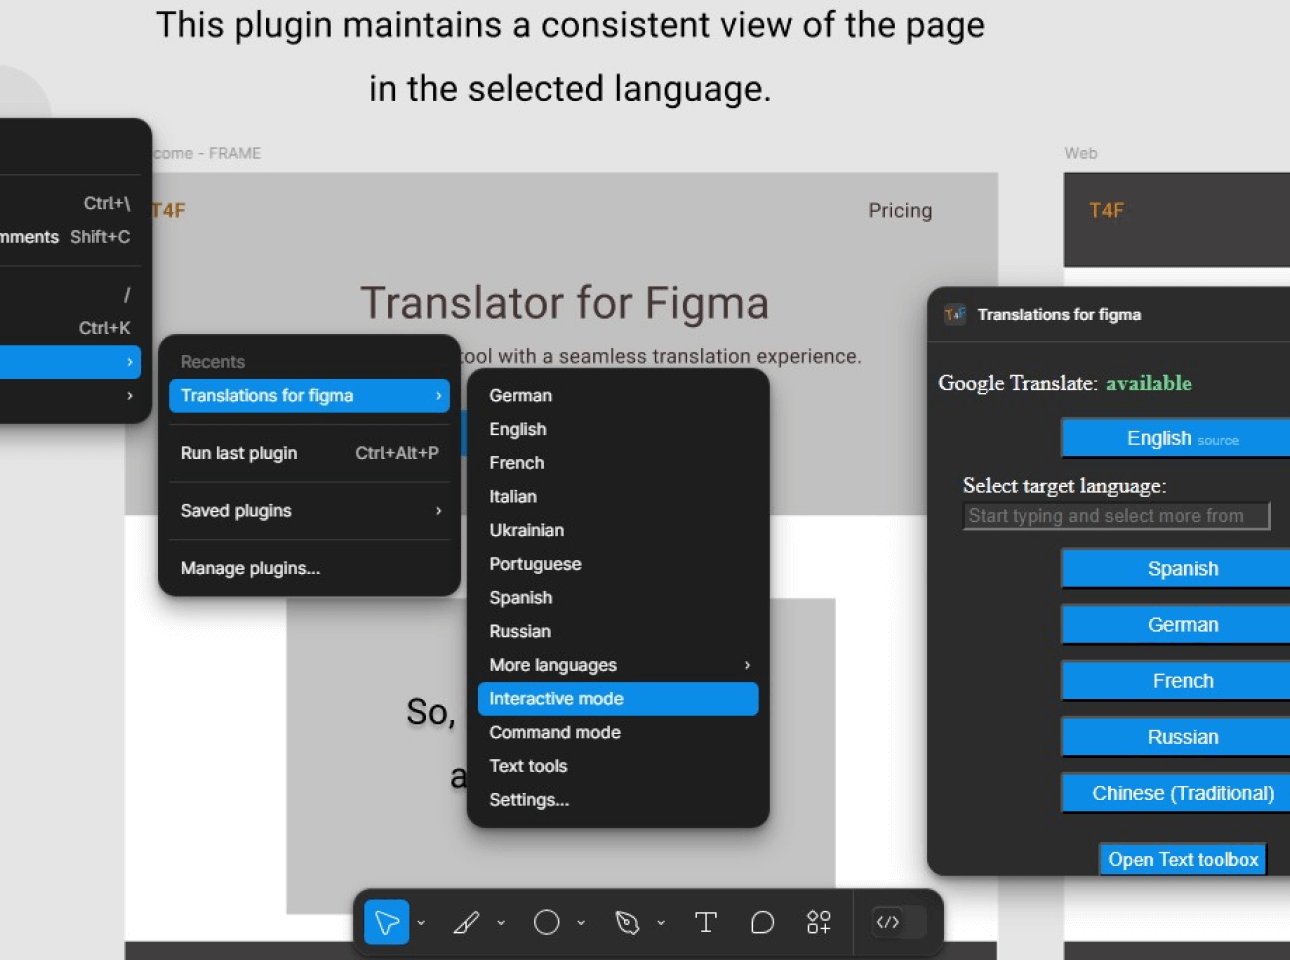Screen dimensions: 1290x960
Task: Select the Move tool arrow icon
Action: 386,922
